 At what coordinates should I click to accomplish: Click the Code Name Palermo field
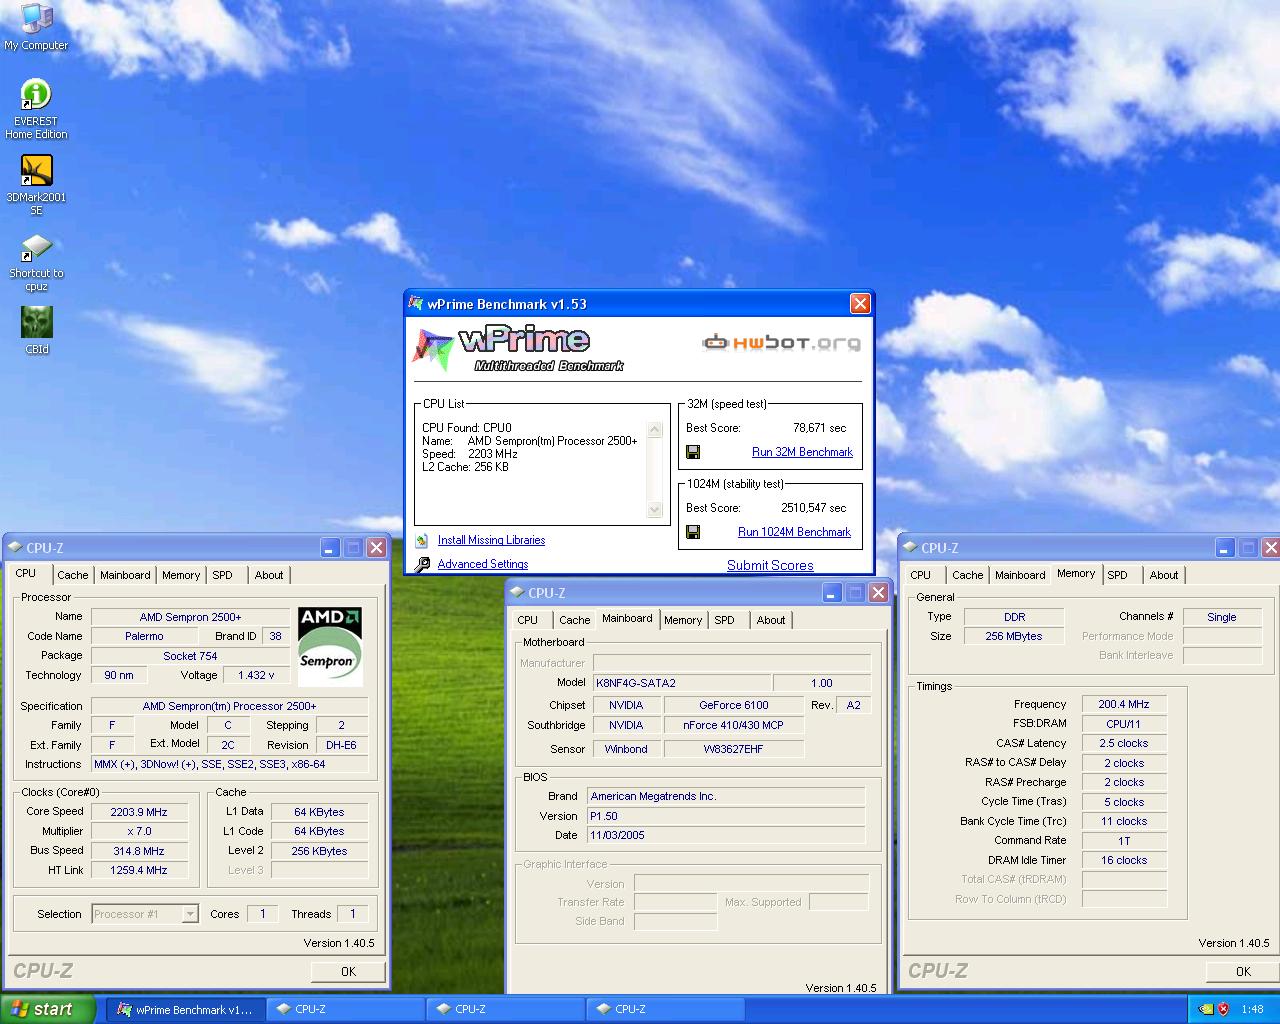point(144,636)
